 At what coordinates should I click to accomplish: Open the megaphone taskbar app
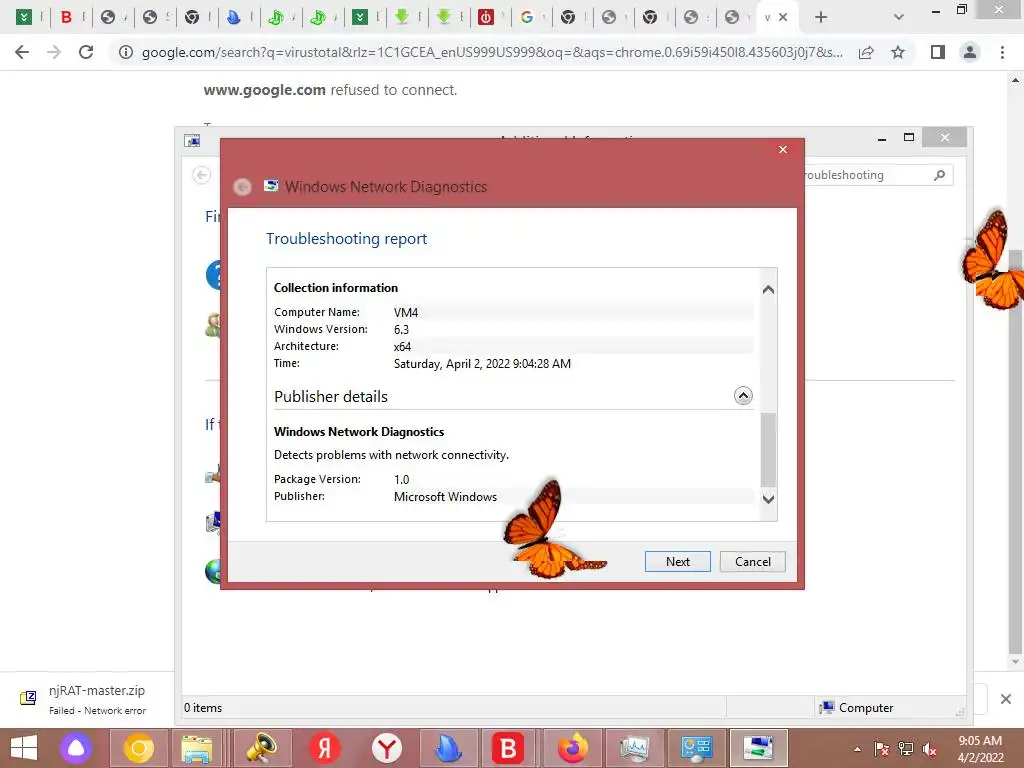(x=261, y=748)
